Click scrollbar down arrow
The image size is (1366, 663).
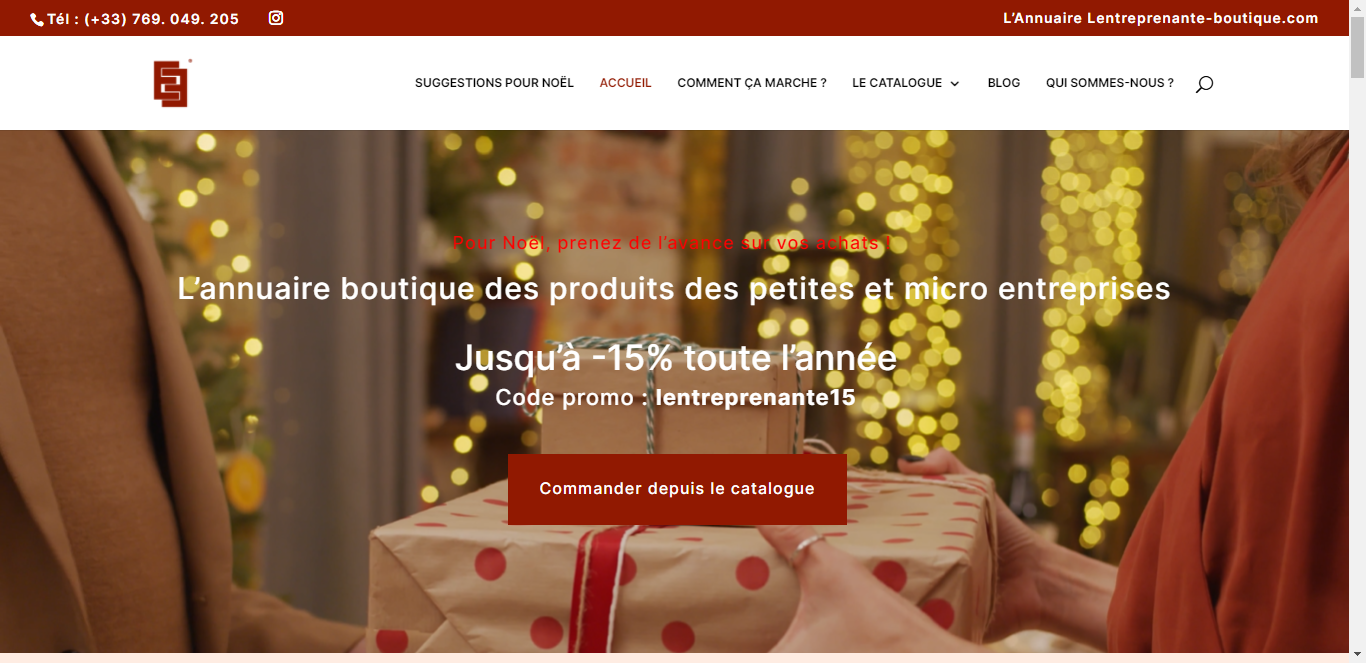pyautogui.click(x=1357, y=655)
